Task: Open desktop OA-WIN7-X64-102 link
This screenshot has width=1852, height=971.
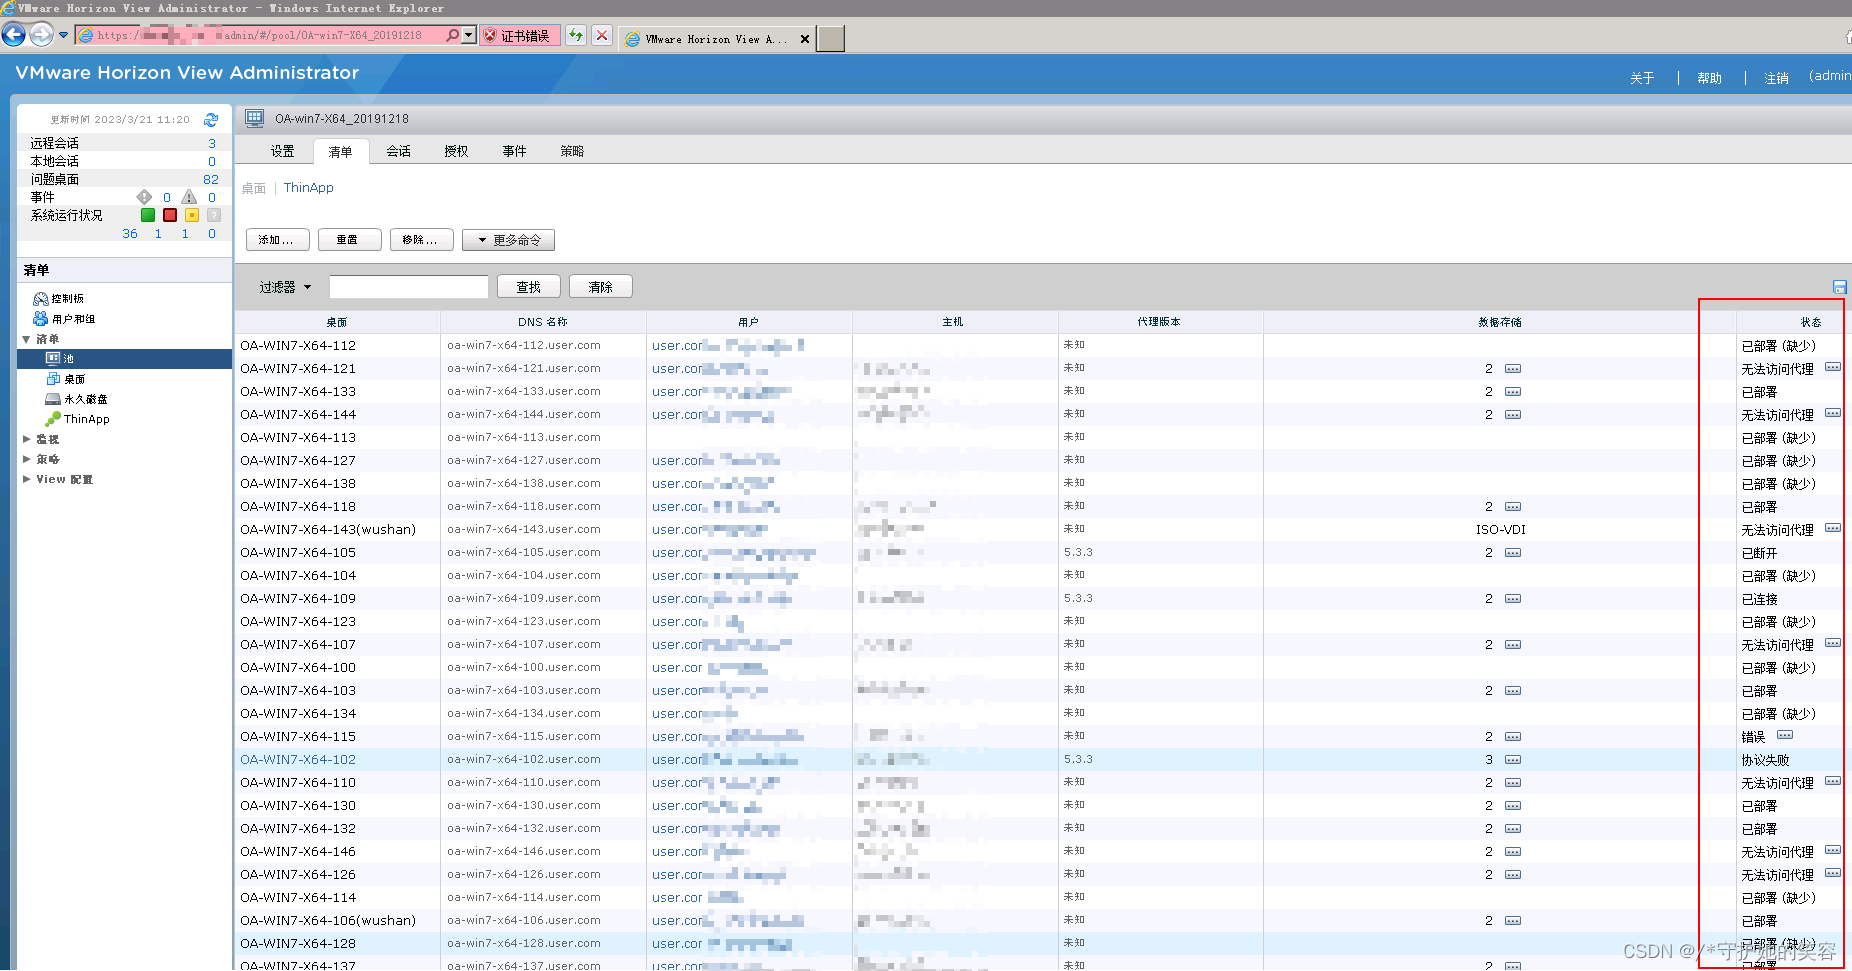Action: coord(298,760)
